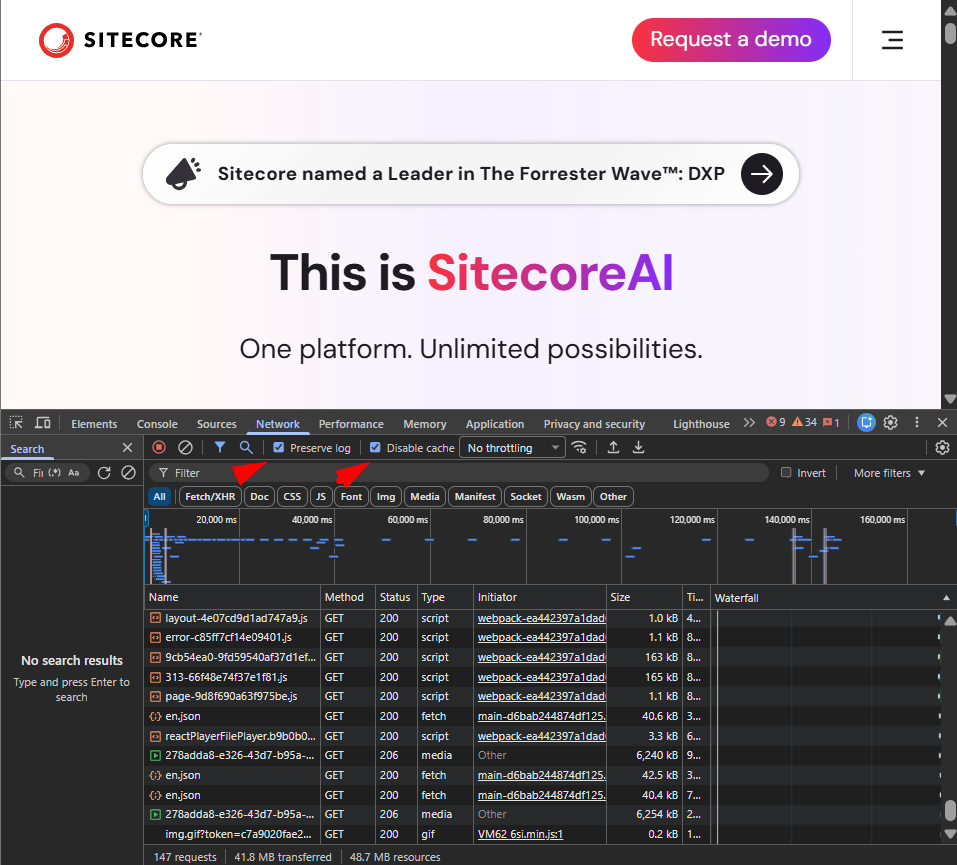Expand the More filters dropdown
The width and height of the screenshot is (957, 865).
pyautogui.click(x=889, y=473)
